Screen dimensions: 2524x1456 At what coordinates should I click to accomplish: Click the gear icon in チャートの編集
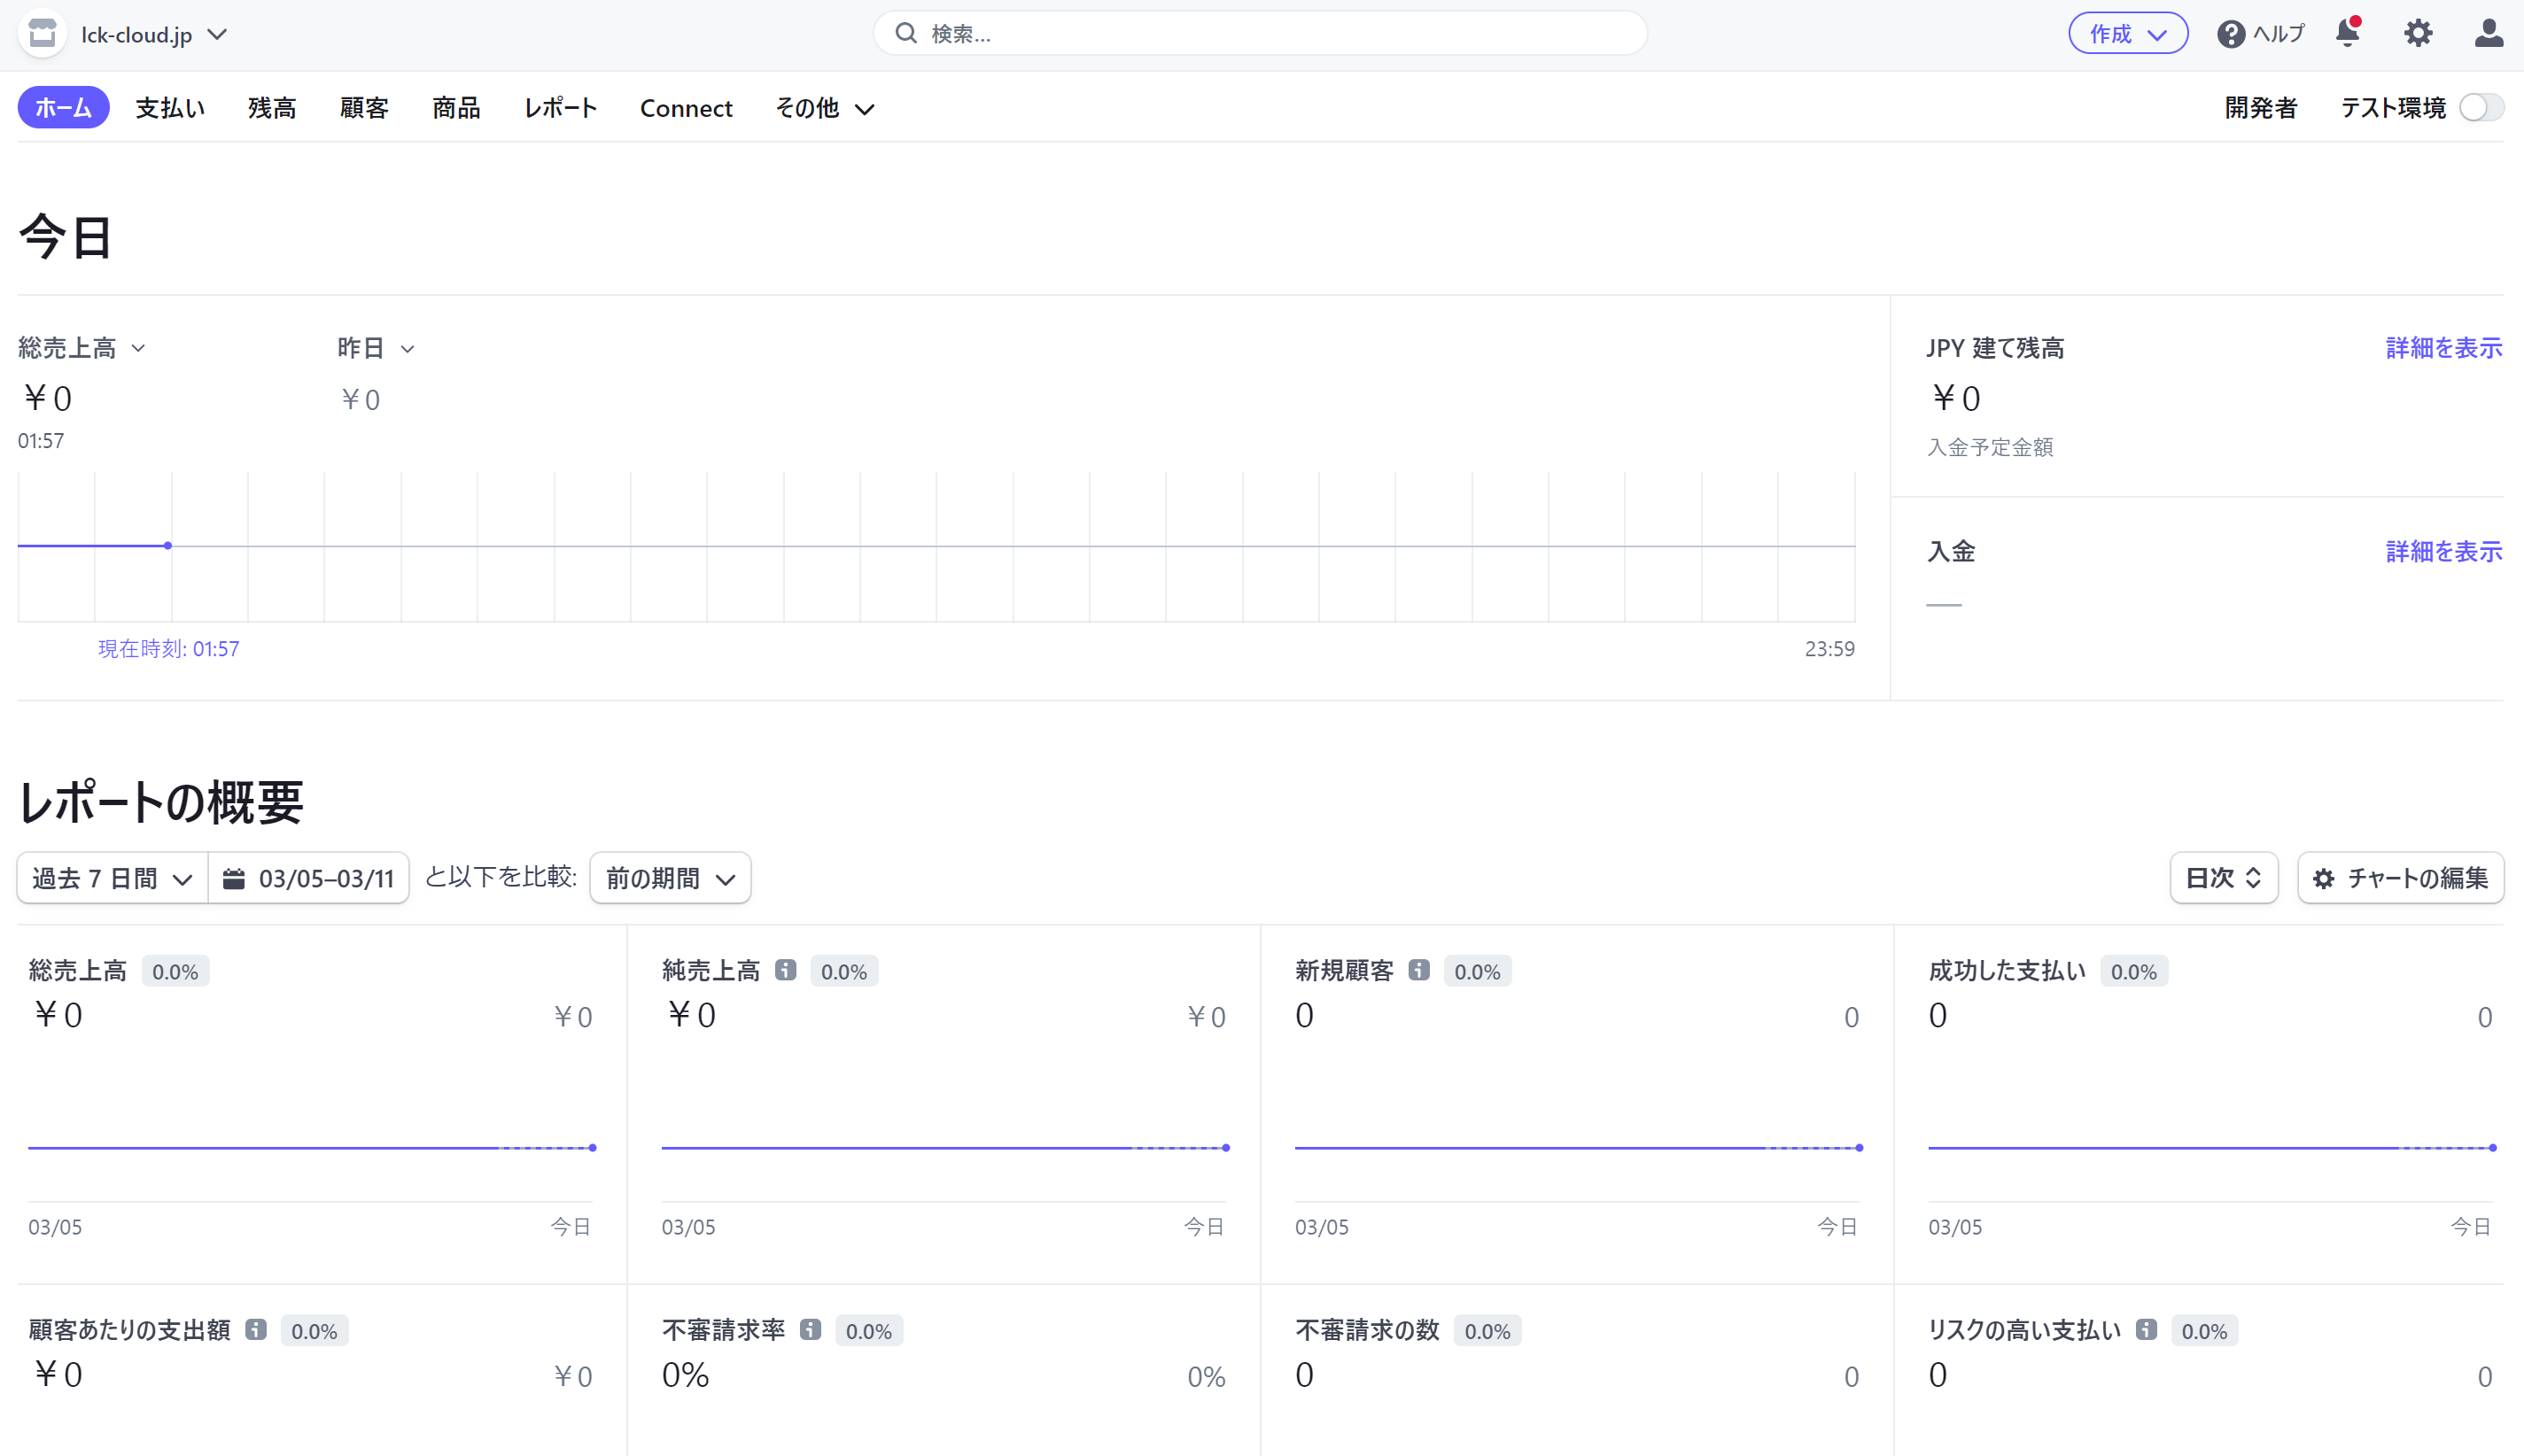pyautogui.click(x=2324, y=879)
